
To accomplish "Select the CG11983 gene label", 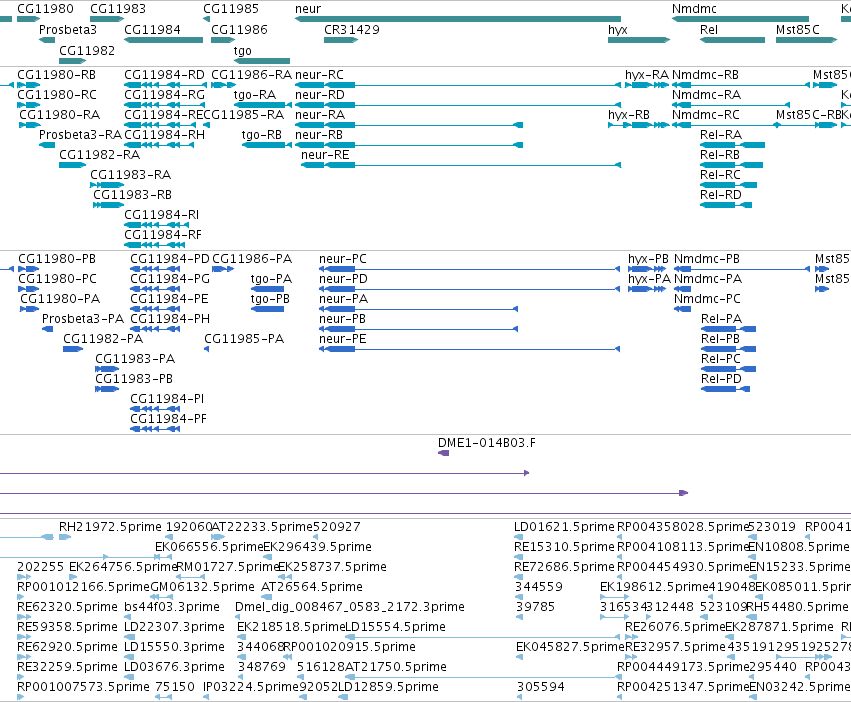I will point(117,9).
